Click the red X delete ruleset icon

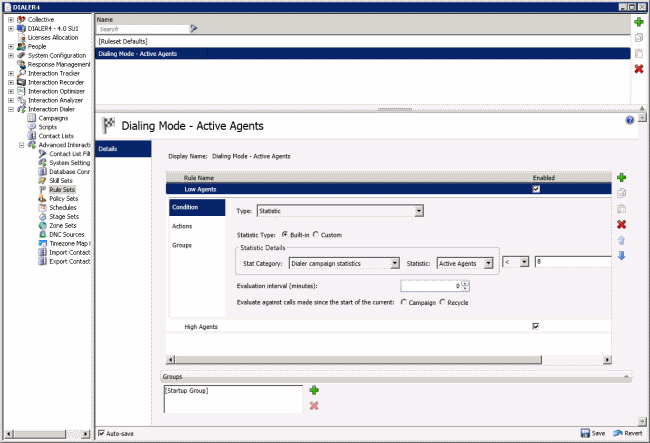[x=639, y=68]
